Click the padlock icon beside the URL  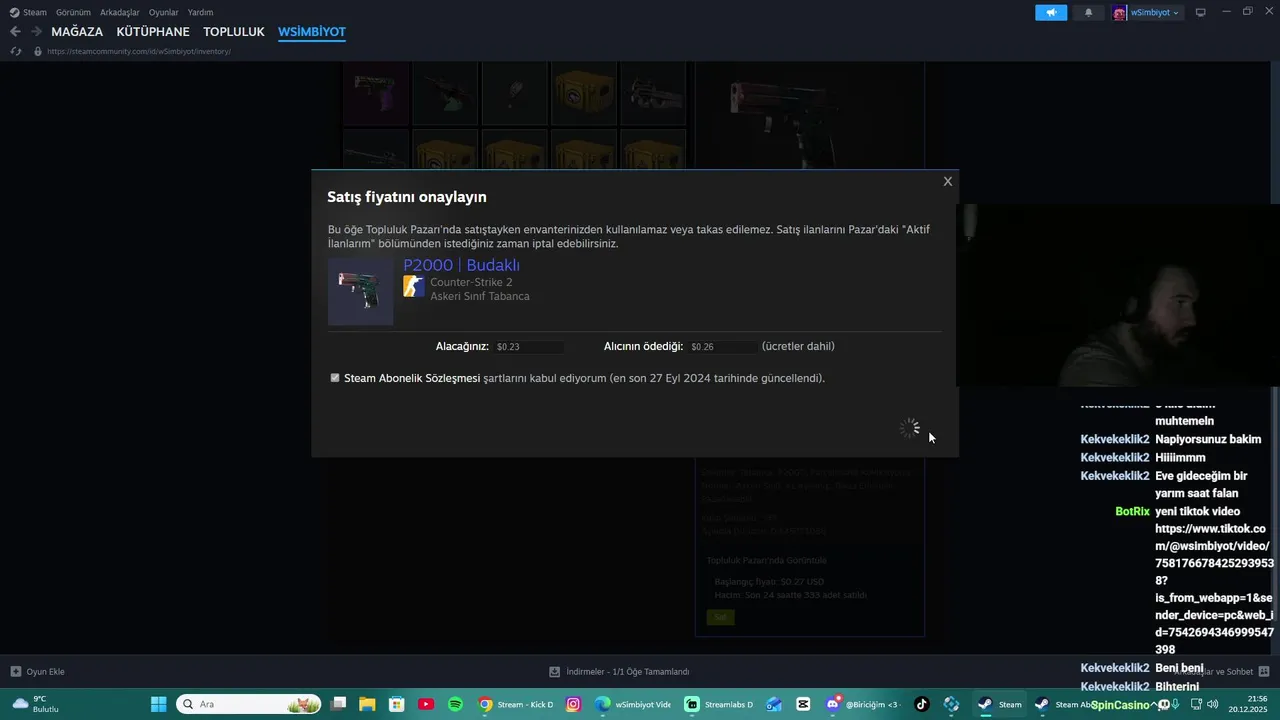tap(38, 51)
